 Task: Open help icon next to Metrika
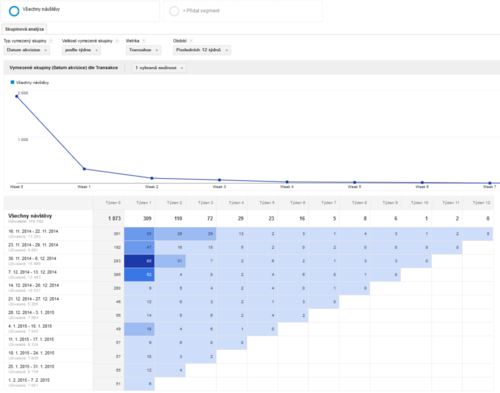144,41
